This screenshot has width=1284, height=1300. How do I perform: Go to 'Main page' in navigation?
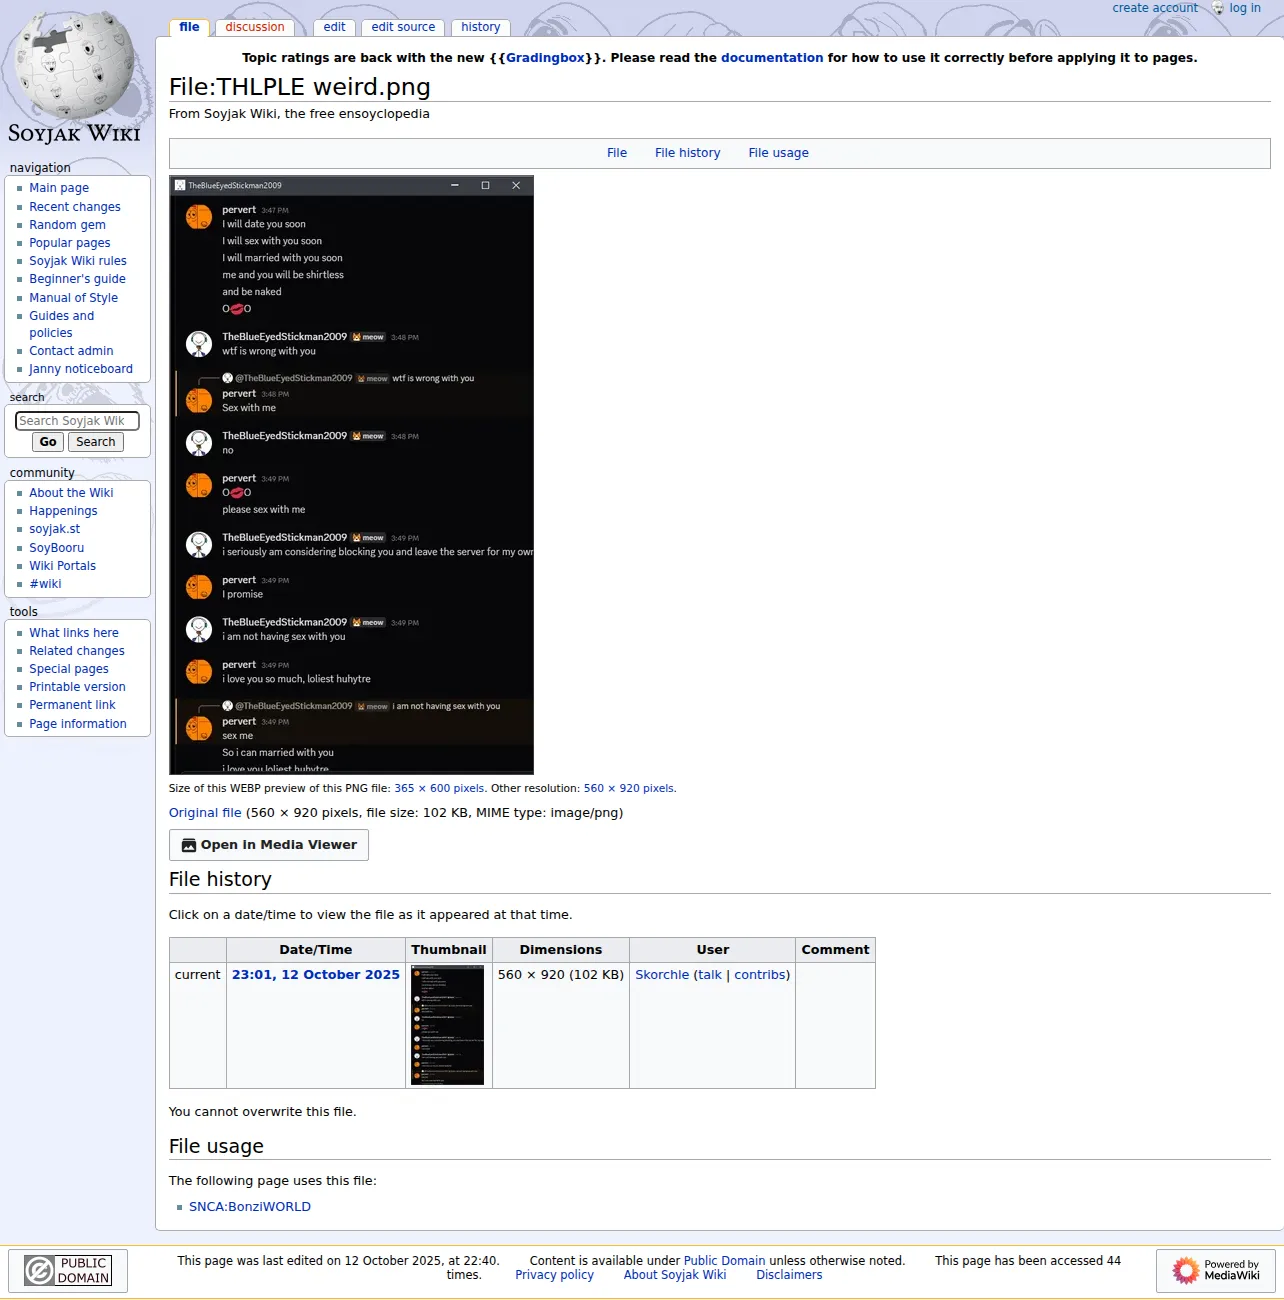coord(59,188)
